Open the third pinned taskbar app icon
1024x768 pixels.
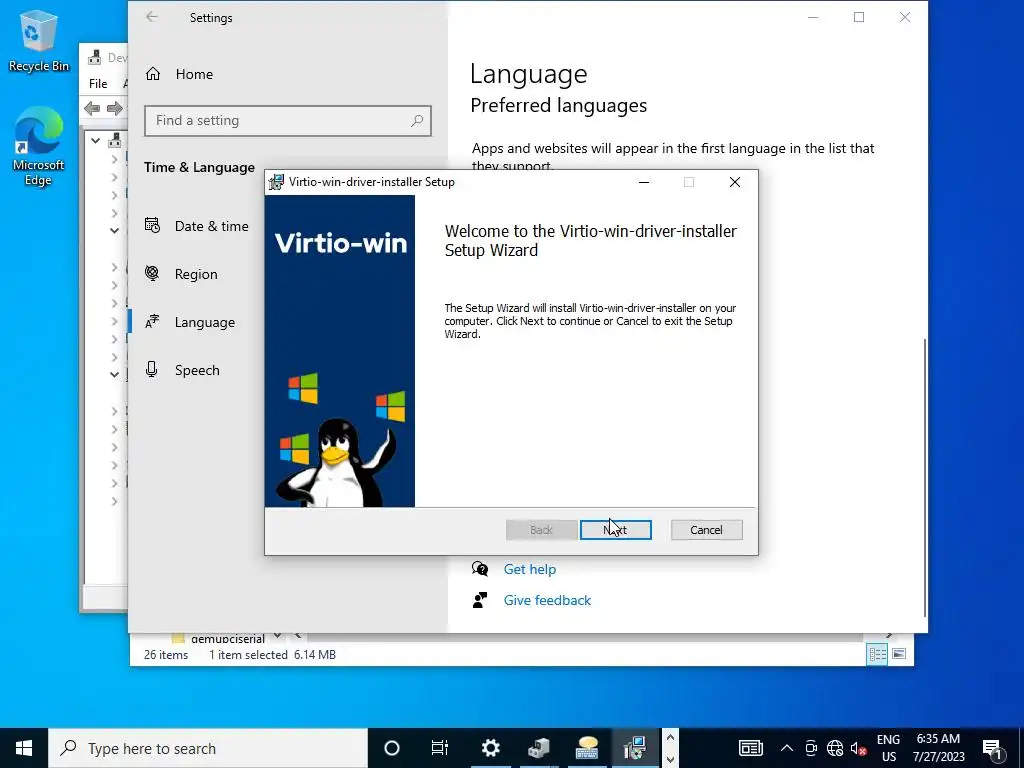[586, 748]
